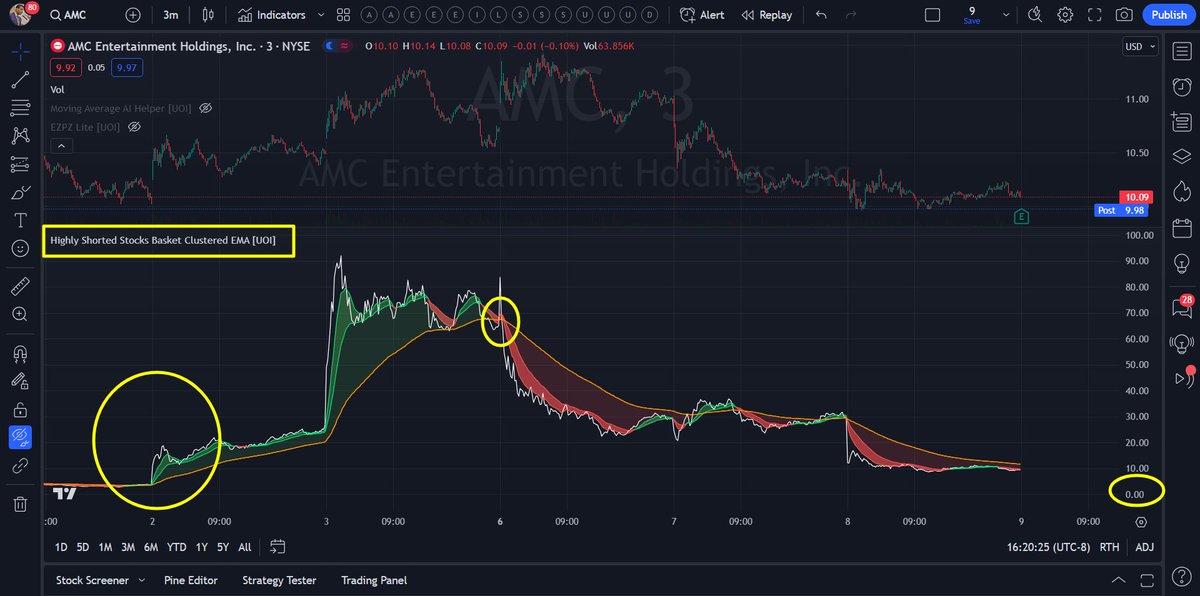
Task: Remove drawings with the trash icon
Action: tap(20, 504)
